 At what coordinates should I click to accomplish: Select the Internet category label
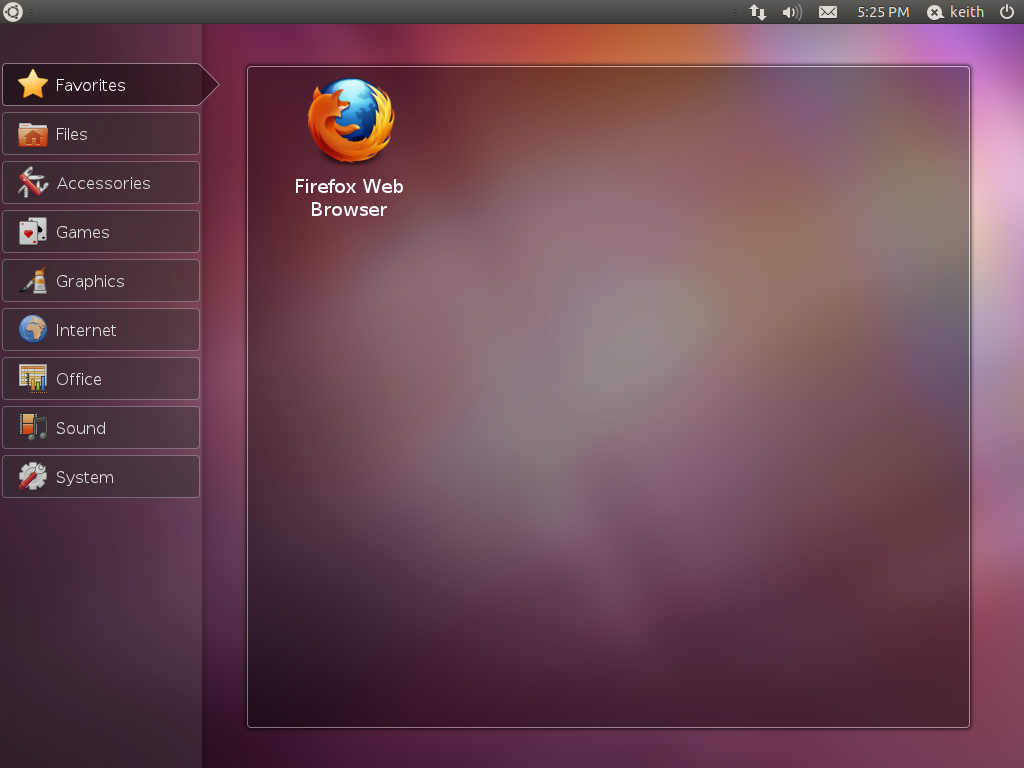[86, 329]
